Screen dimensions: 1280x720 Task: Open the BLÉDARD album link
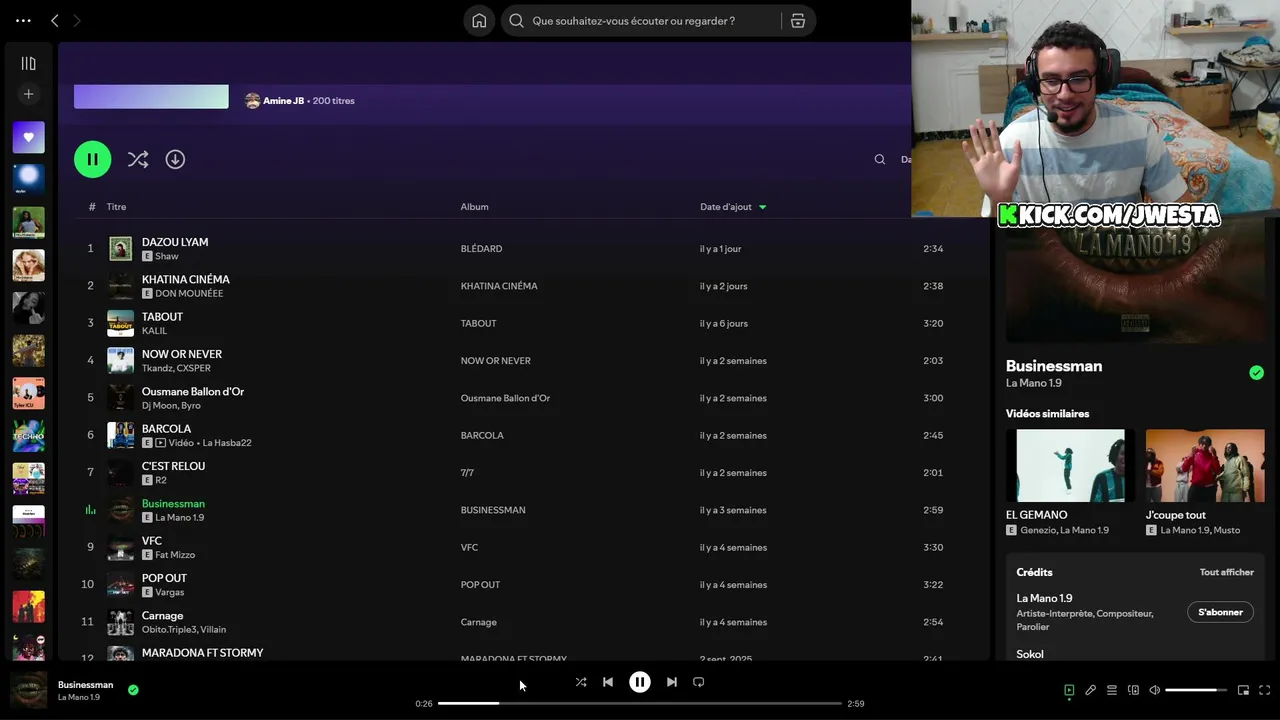[x=481, y=249]
